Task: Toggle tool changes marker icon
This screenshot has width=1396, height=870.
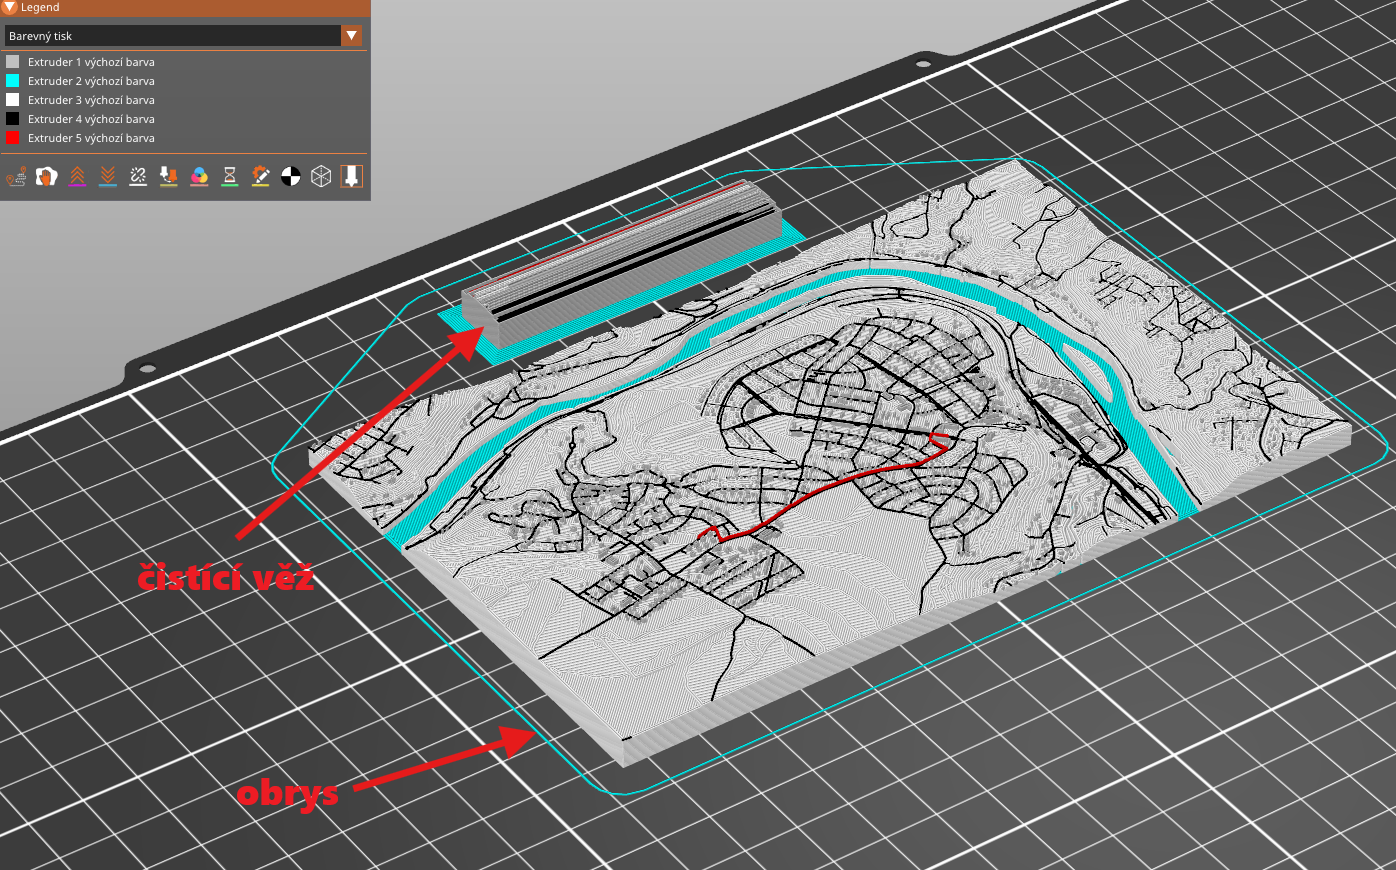Action: coord(169,177)
